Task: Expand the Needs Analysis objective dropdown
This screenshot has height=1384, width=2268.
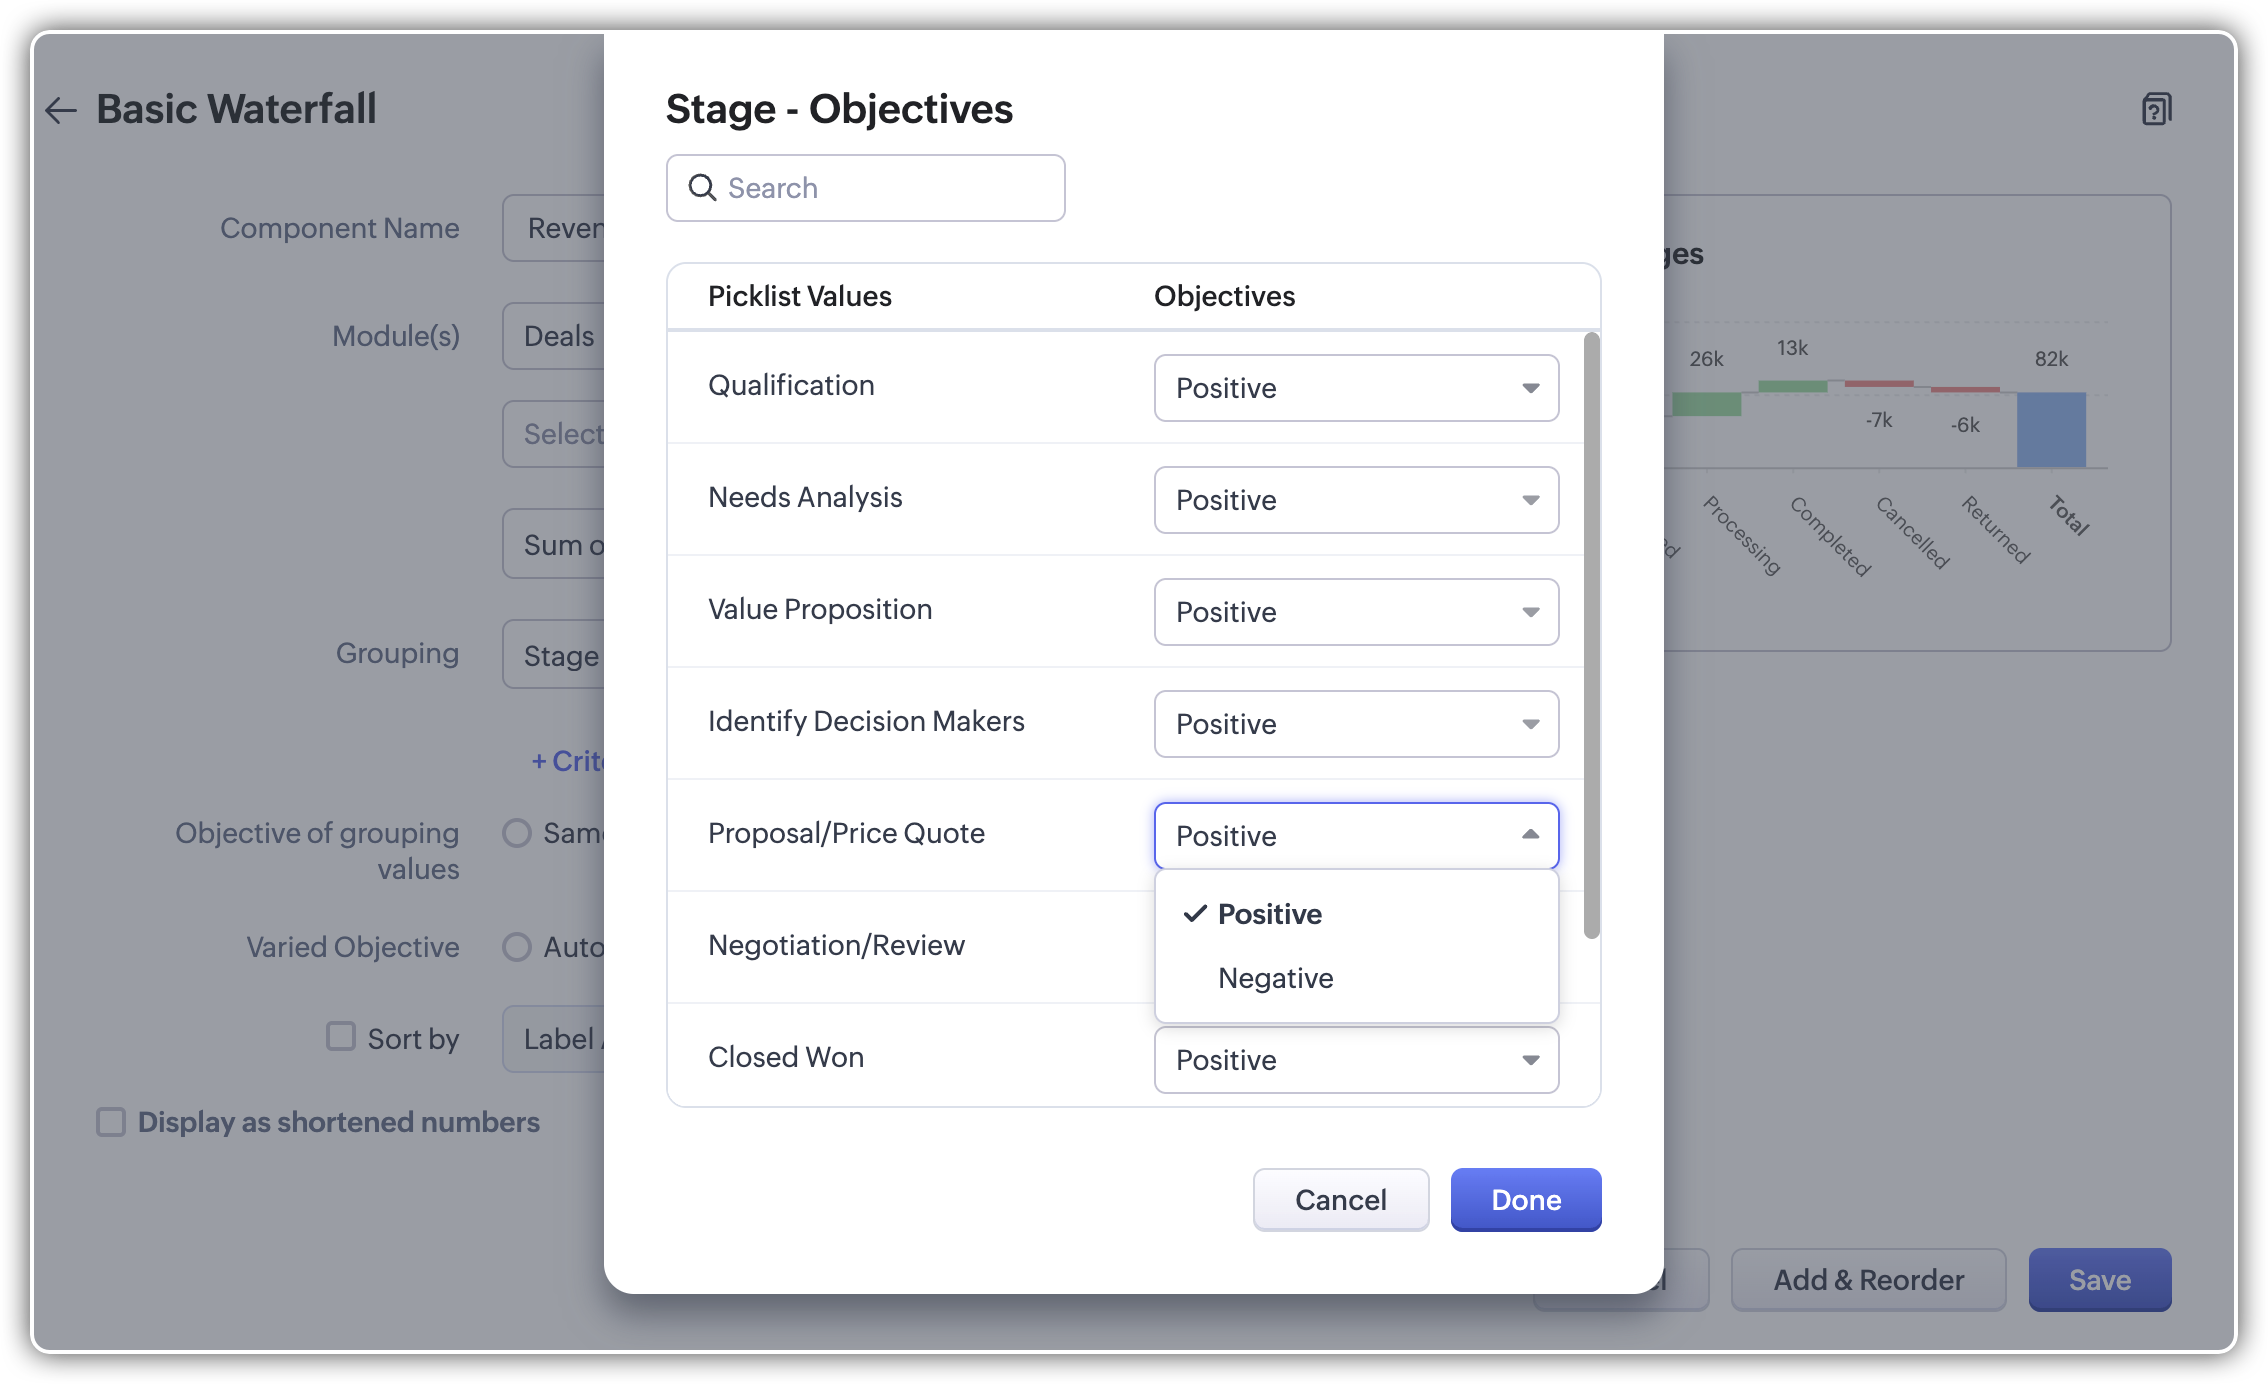Action: [1356, 500]
